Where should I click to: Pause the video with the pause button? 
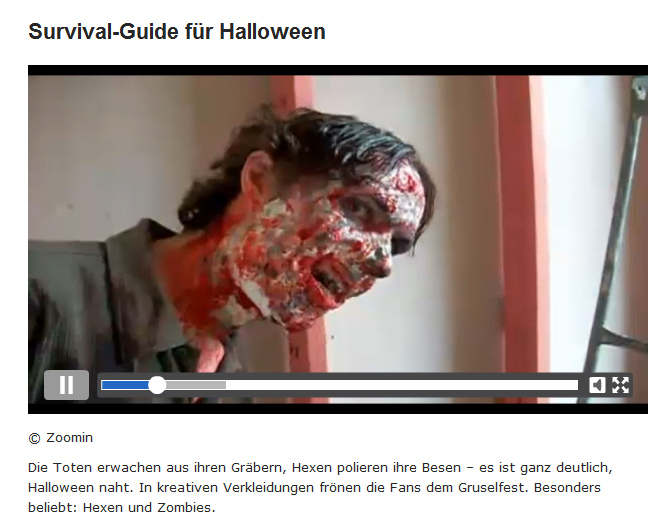[66, 385]
